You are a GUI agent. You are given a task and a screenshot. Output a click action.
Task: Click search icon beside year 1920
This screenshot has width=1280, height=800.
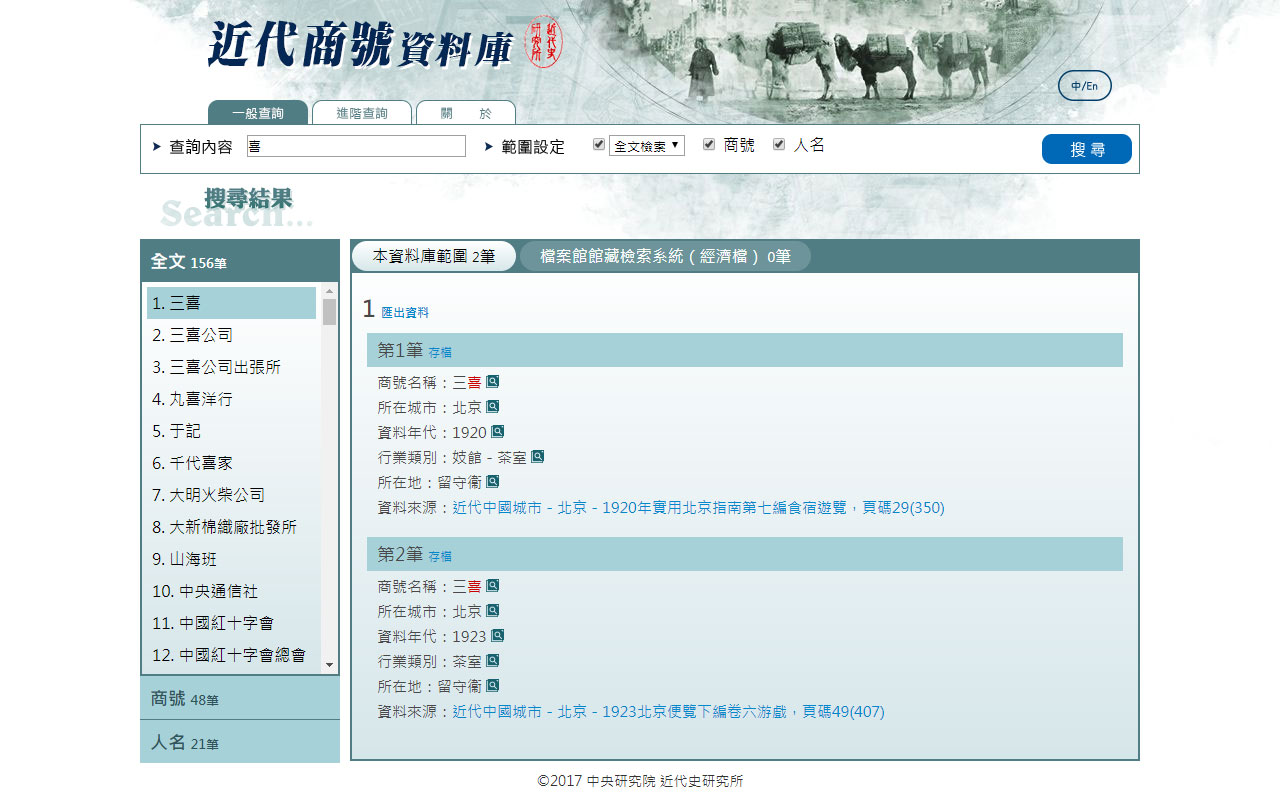[497, 431]
